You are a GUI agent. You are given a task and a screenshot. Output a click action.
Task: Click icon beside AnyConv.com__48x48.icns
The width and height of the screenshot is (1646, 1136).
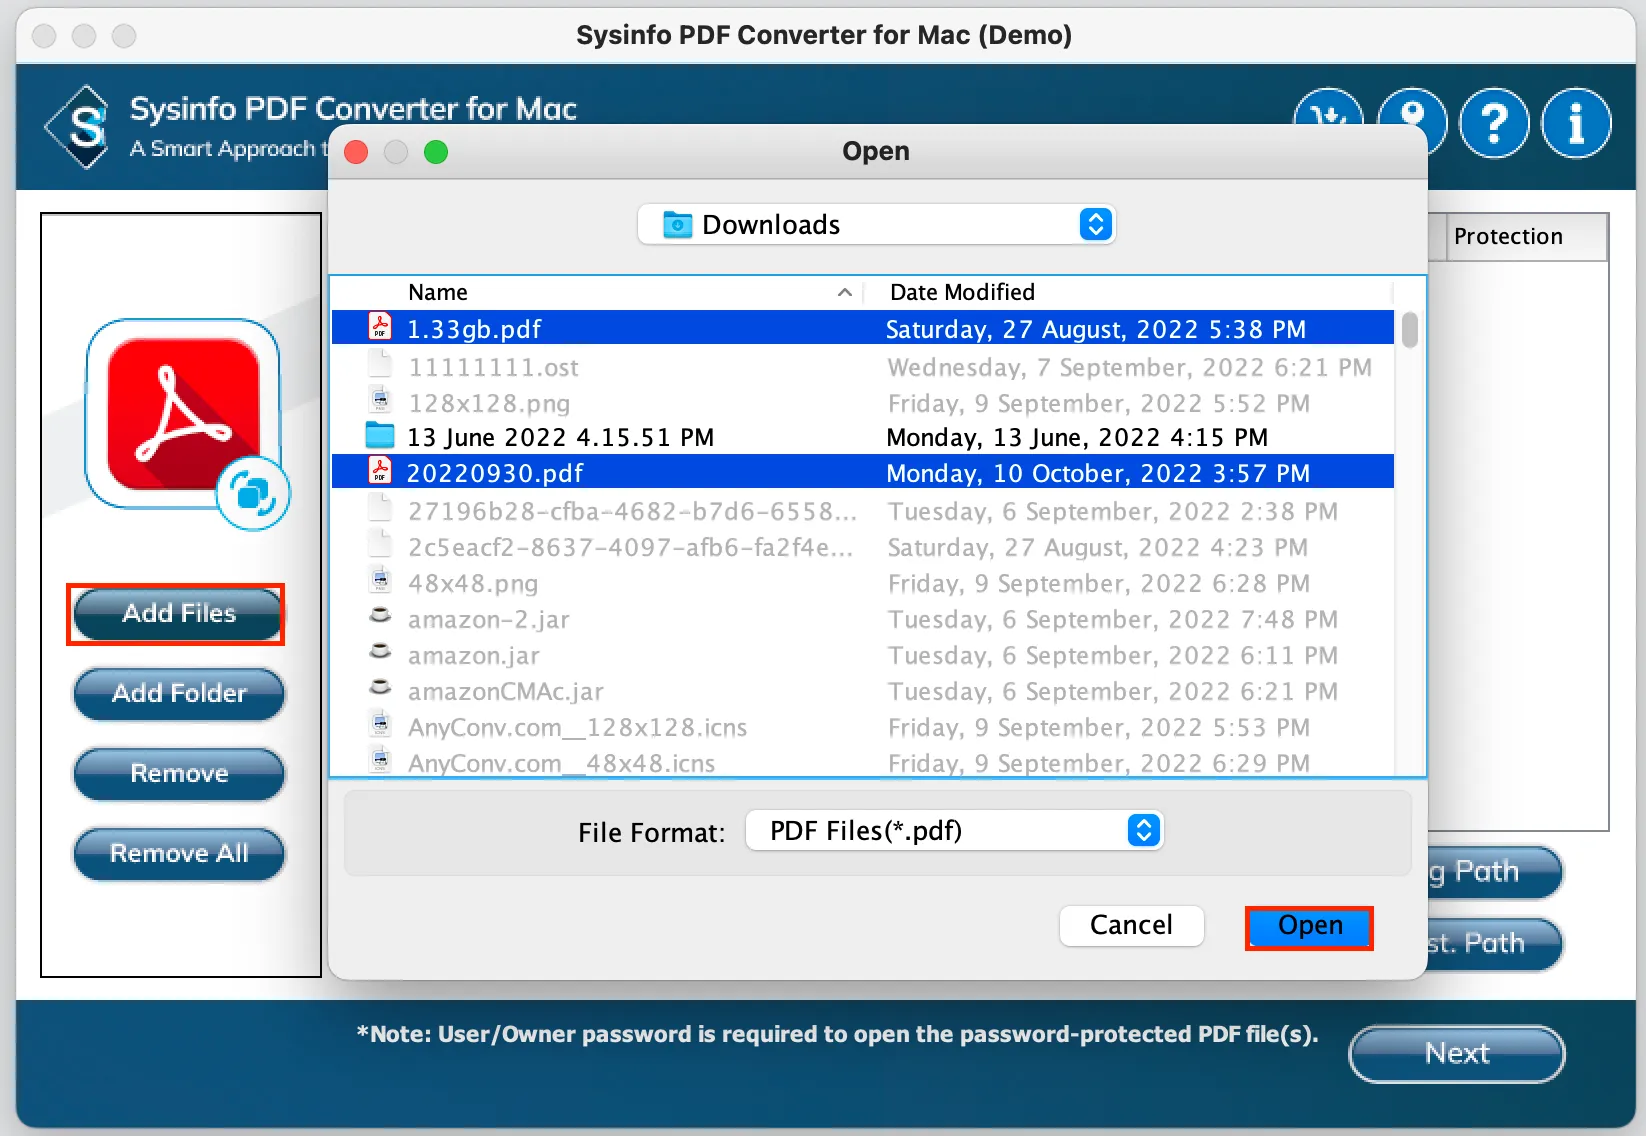coord(380,760)
